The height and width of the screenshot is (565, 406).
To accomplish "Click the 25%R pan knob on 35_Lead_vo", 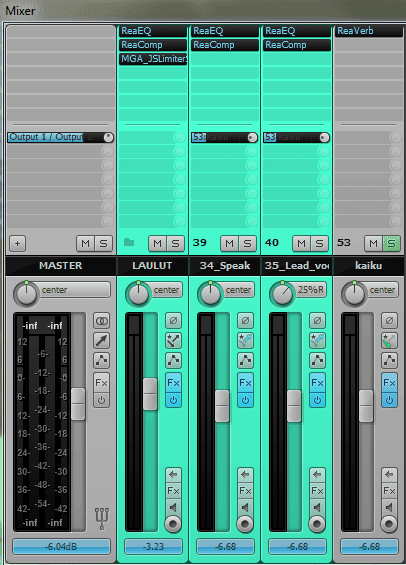I will coord(282,293).
